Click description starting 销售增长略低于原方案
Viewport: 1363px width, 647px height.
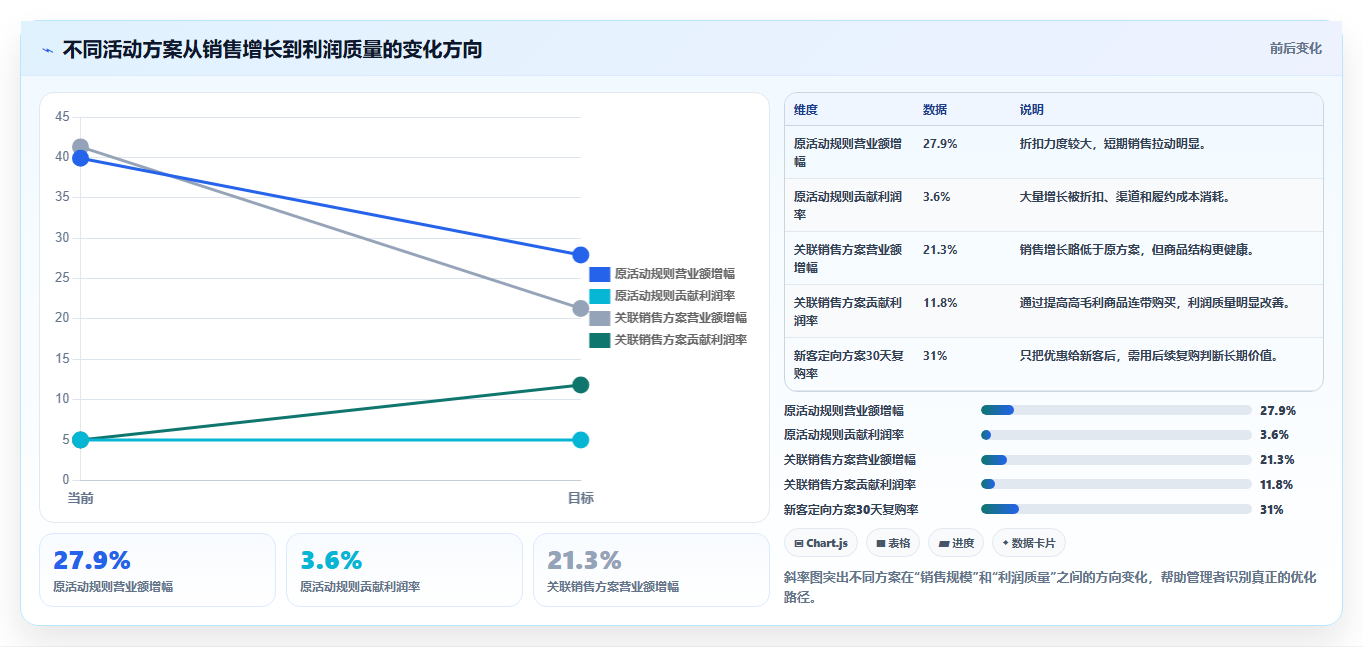point(1137,250)
